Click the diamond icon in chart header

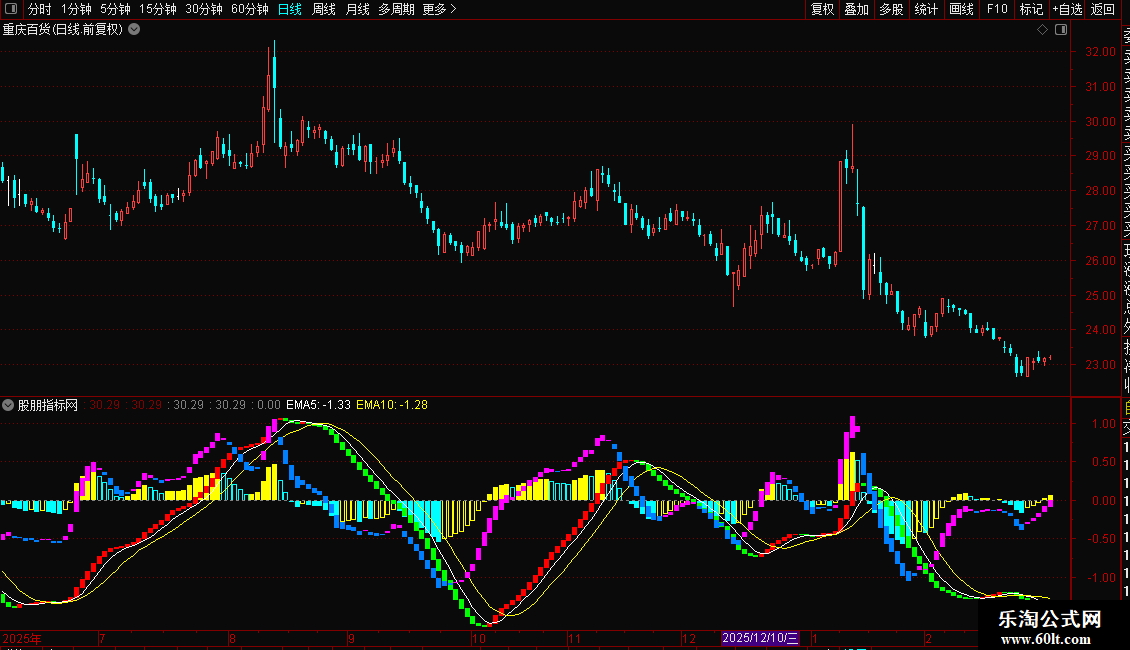pyautogui.click(x=1042, y=30)
